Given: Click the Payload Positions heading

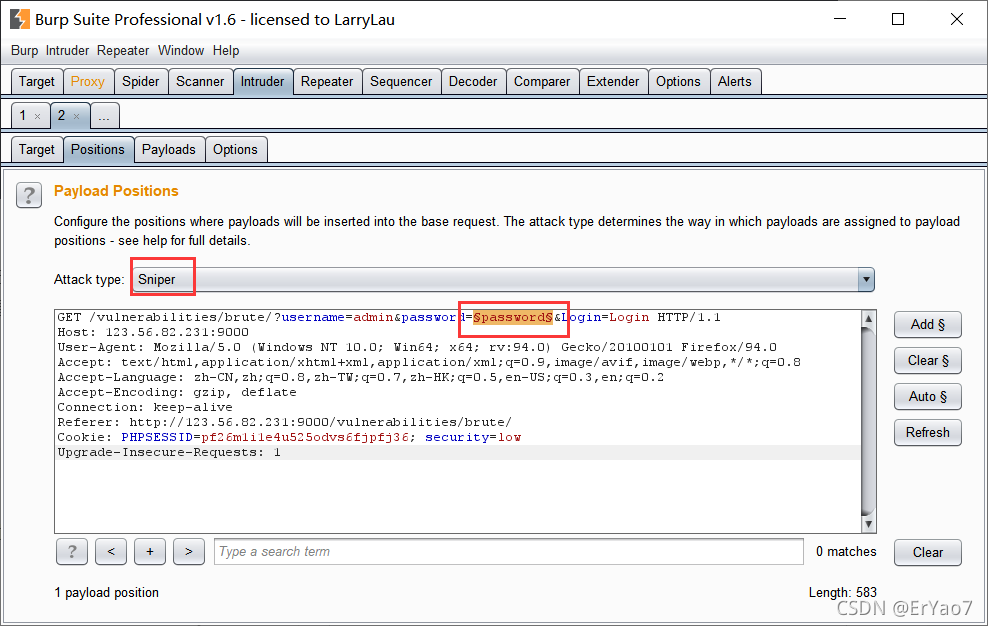Looking at the screenshot, I should point(116,191).
